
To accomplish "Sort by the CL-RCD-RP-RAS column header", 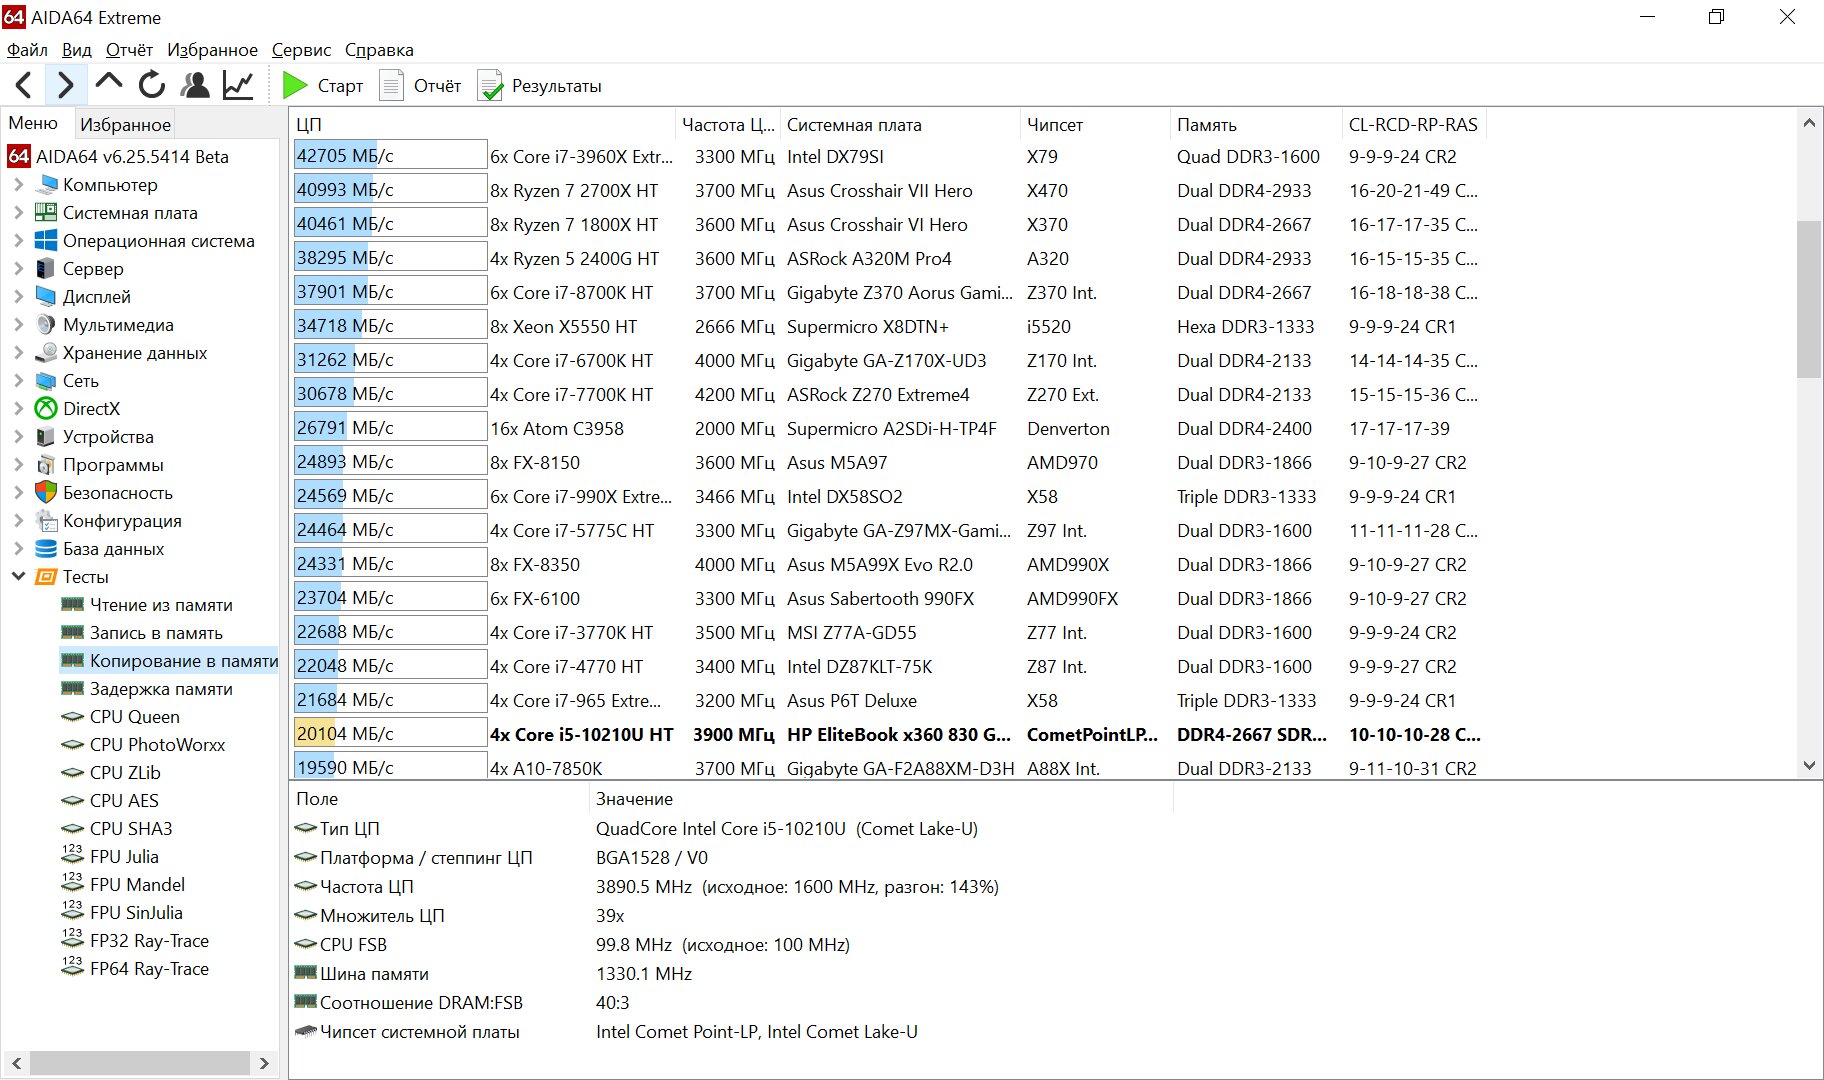I will 1413,125.
